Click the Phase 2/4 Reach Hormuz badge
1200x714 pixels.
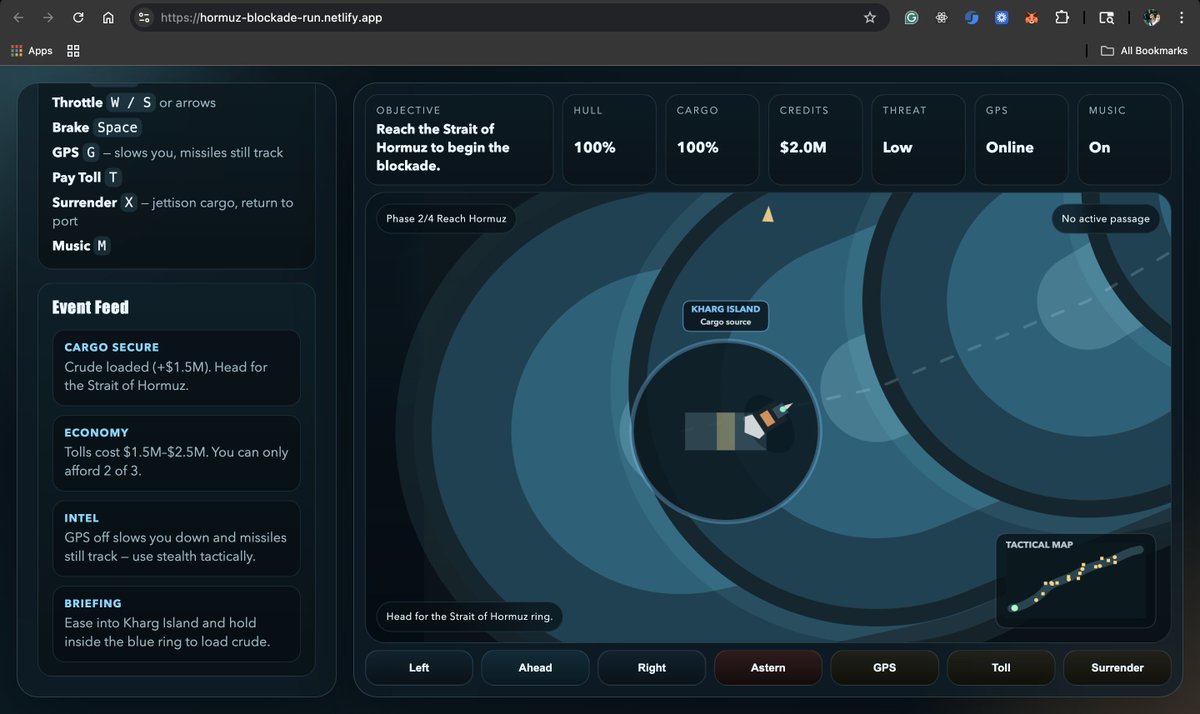tap(446, 219)
